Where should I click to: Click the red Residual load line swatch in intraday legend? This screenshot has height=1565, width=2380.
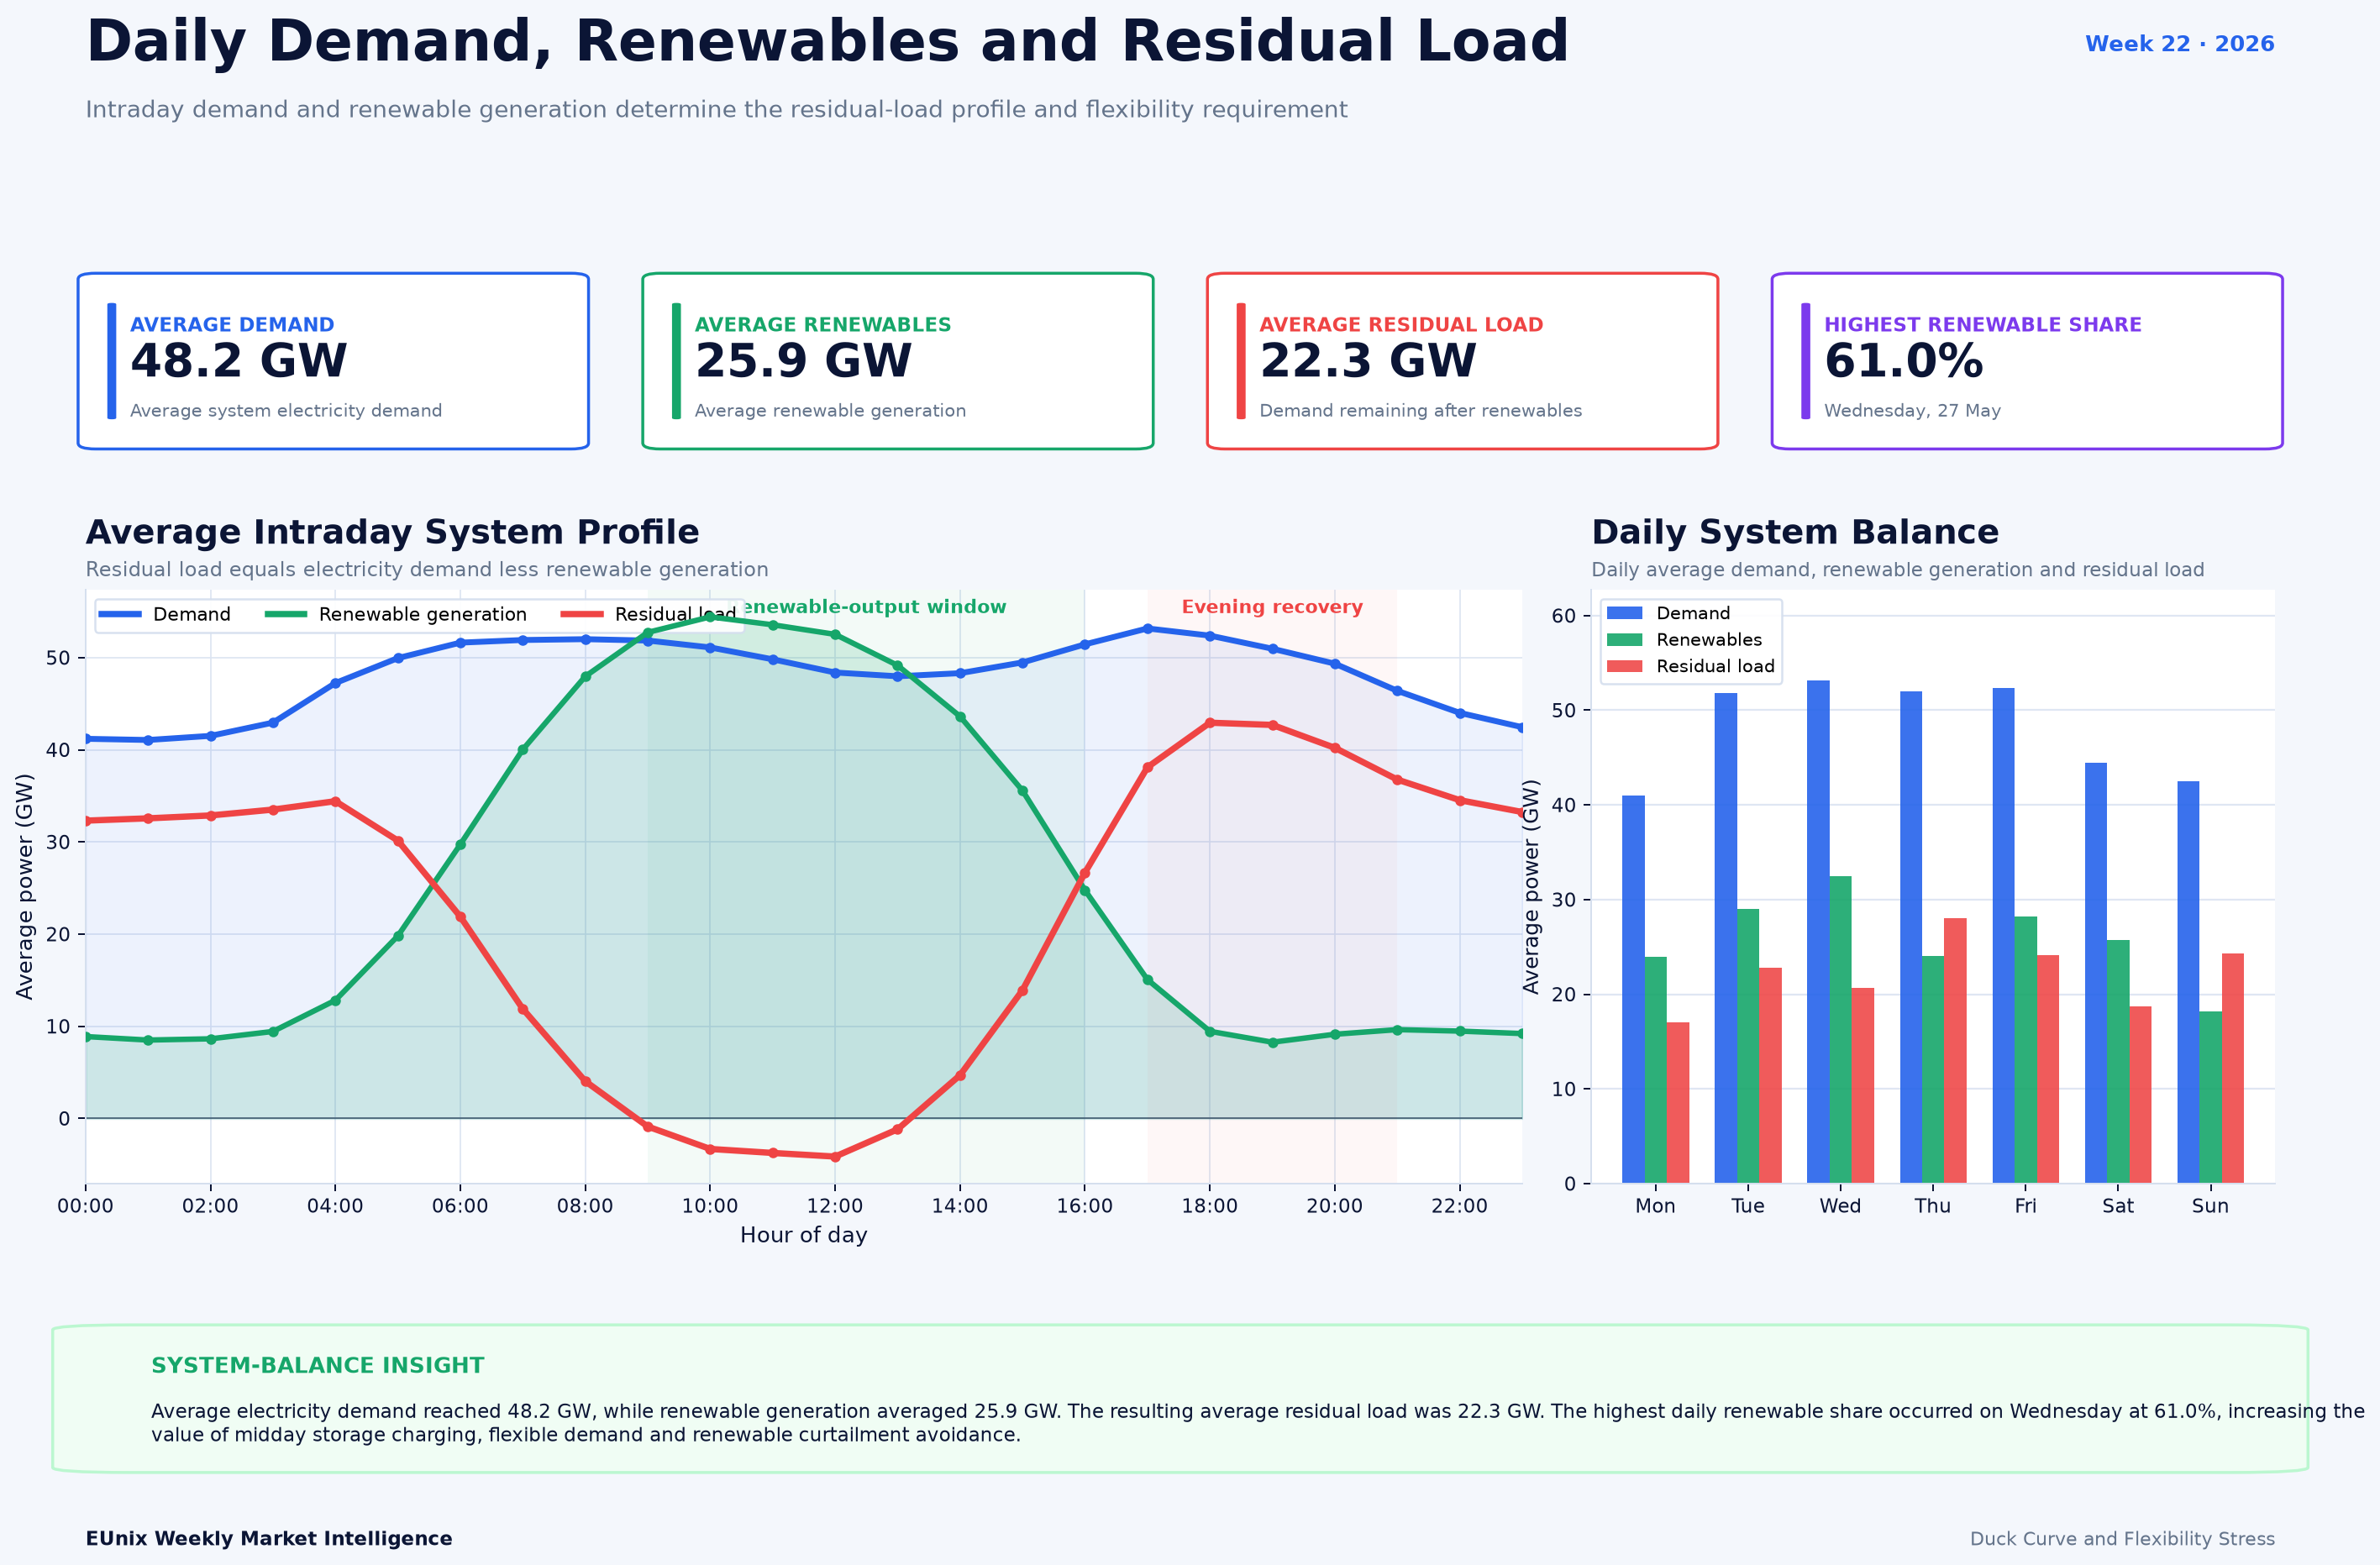point(582,614)
